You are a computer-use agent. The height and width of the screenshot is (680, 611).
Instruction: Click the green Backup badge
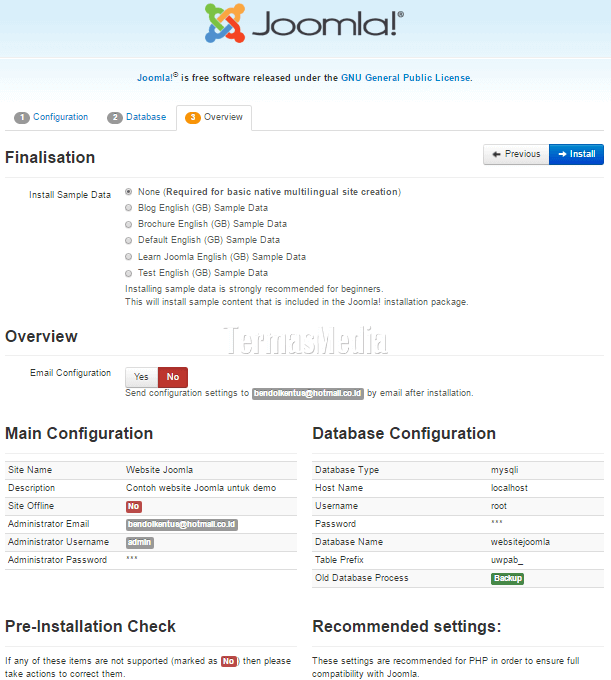click(x=507, y=579)
